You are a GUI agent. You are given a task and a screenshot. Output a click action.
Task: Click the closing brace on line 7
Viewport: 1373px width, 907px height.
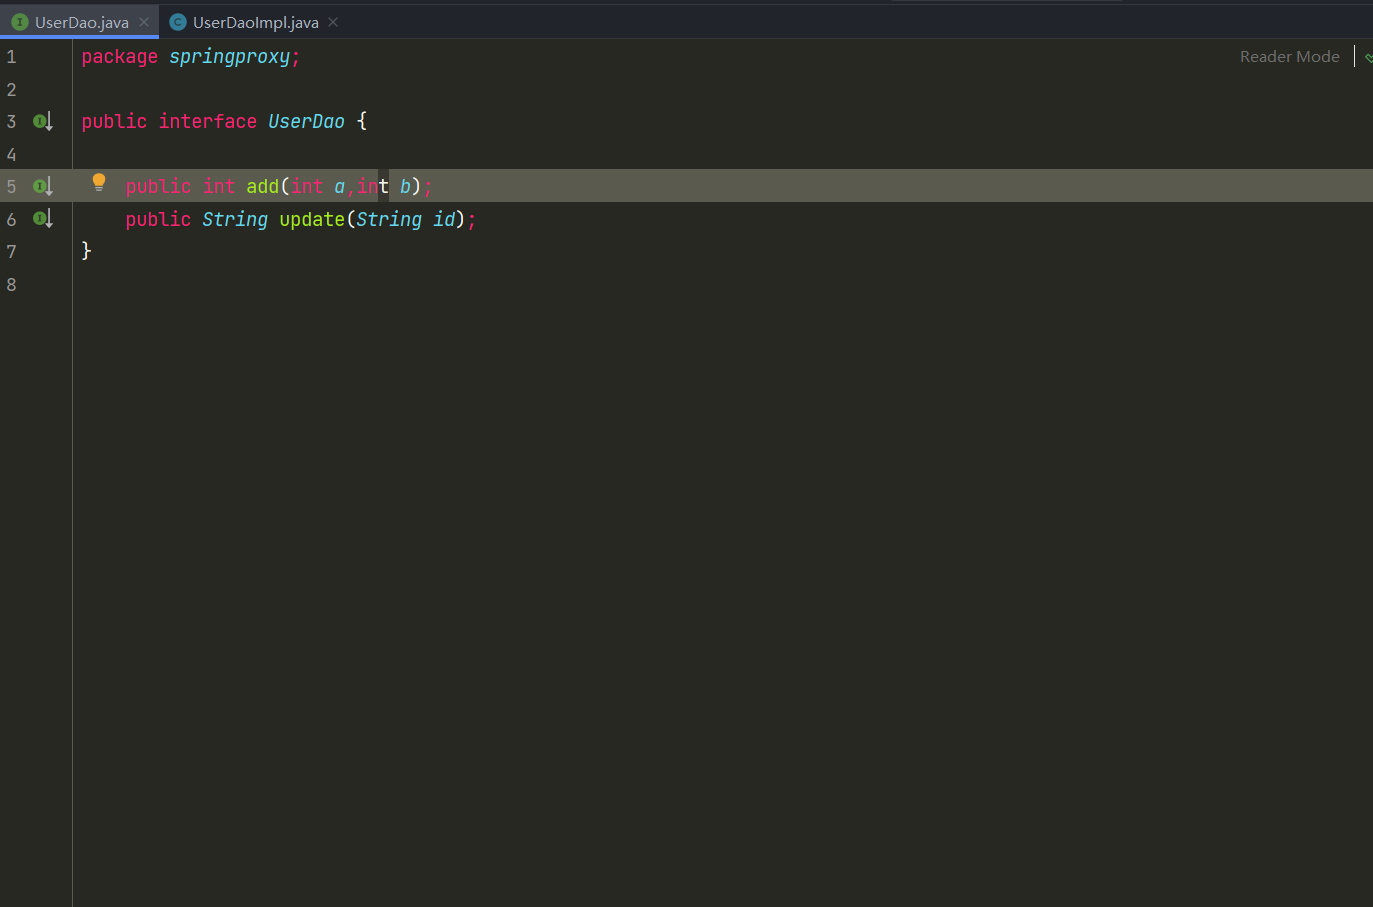tap(86, 250)
